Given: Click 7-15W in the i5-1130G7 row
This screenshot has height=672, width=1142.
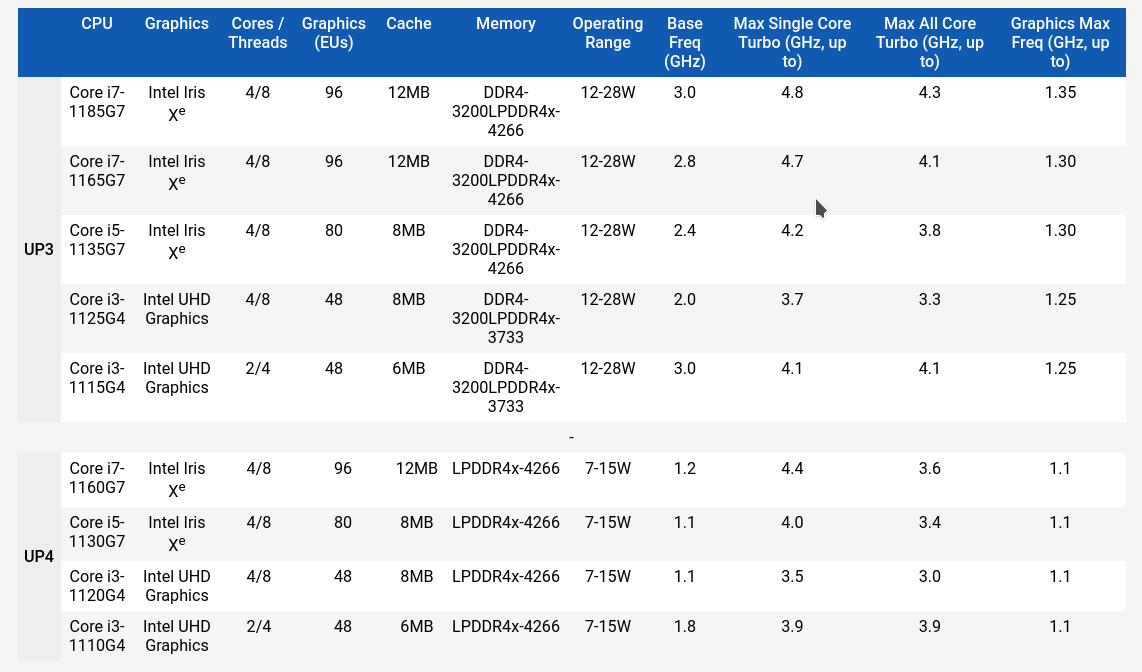Looking at the screenshot, I should [607, 523].
